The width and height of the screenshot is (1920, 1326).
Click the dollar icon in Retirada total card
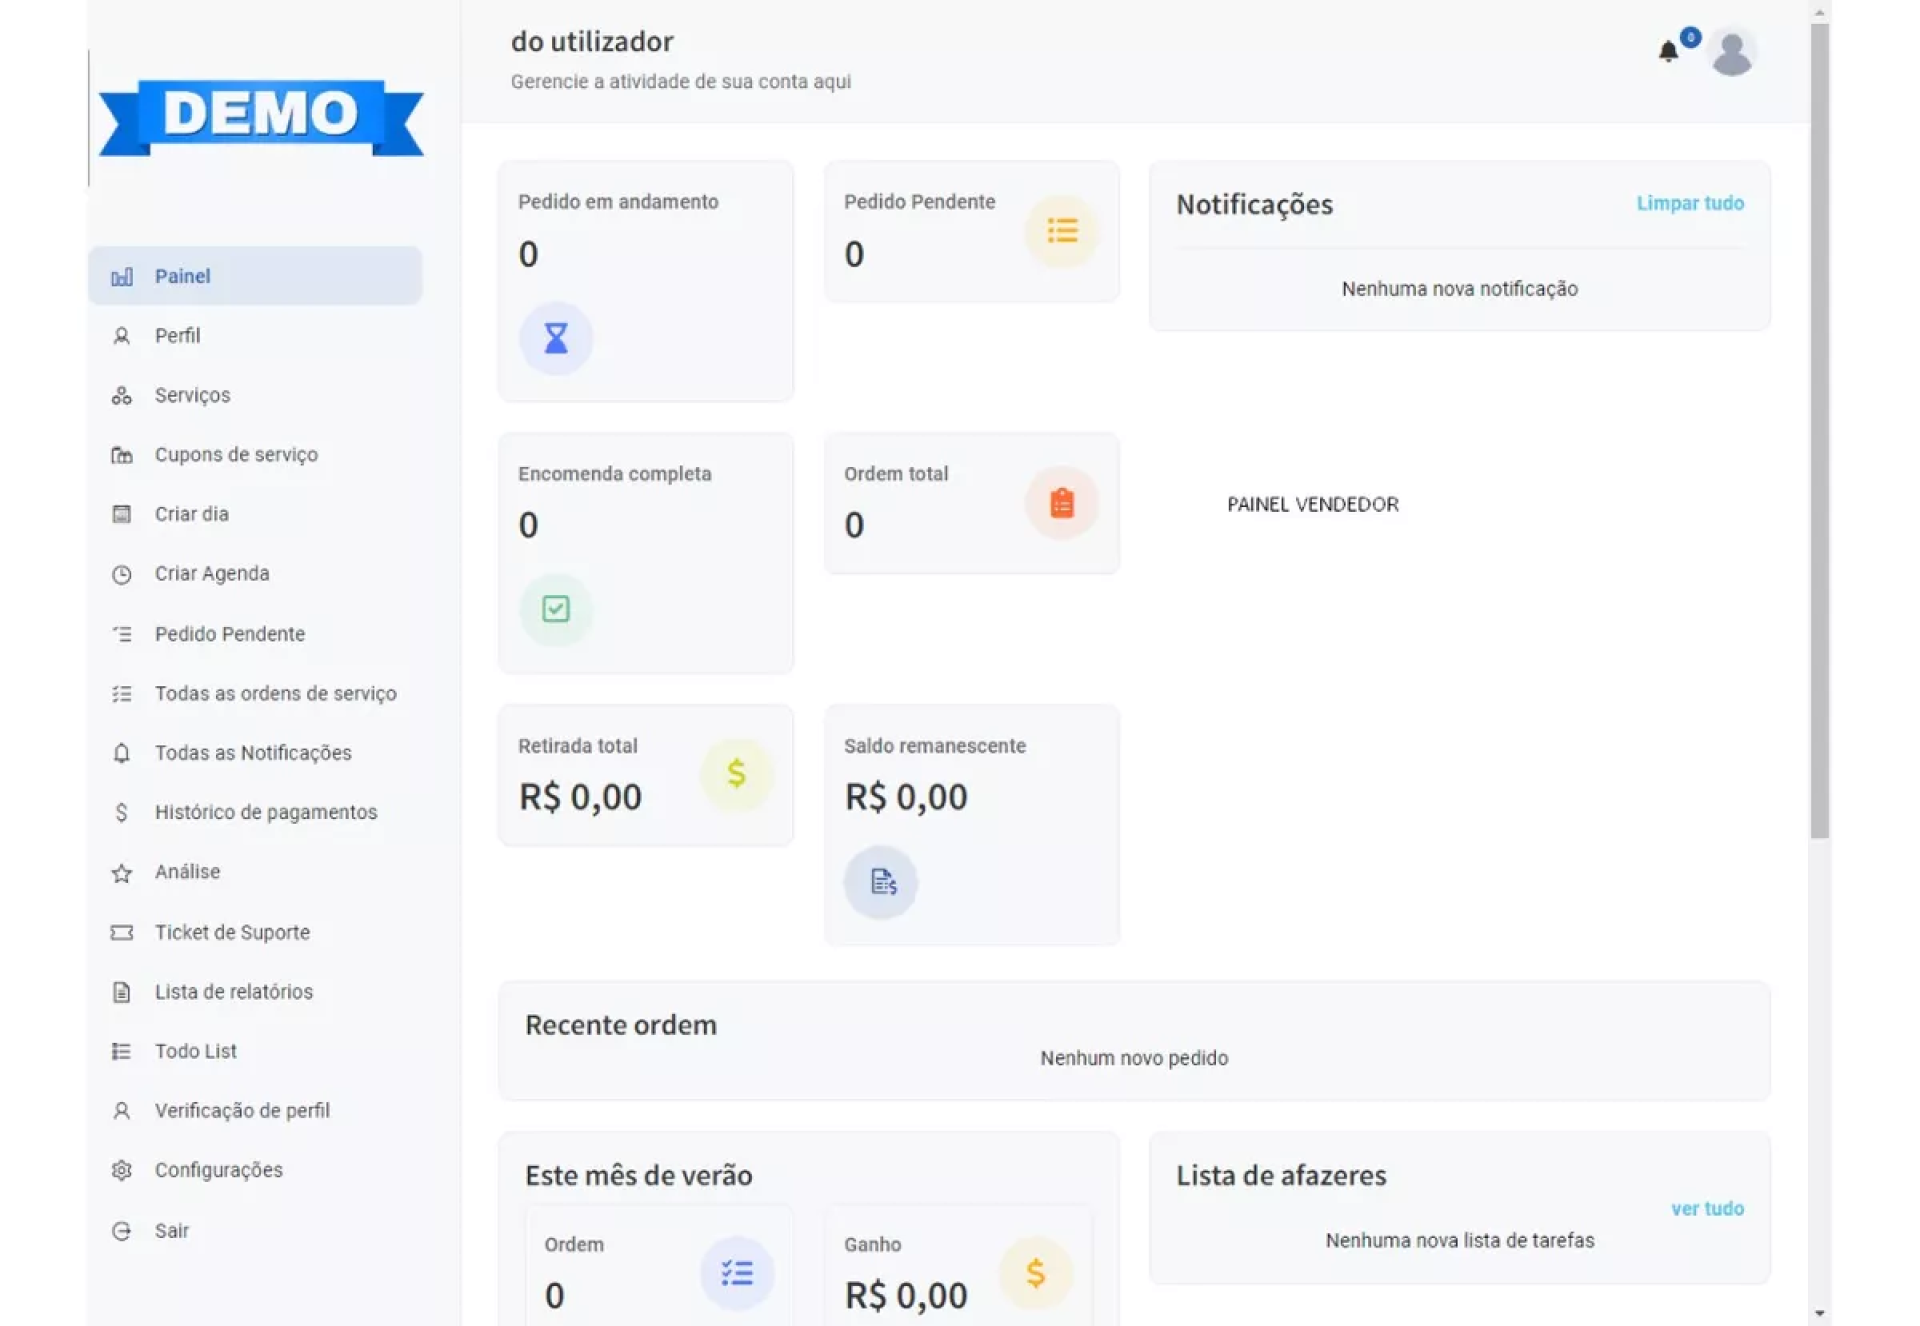[736, 774]
